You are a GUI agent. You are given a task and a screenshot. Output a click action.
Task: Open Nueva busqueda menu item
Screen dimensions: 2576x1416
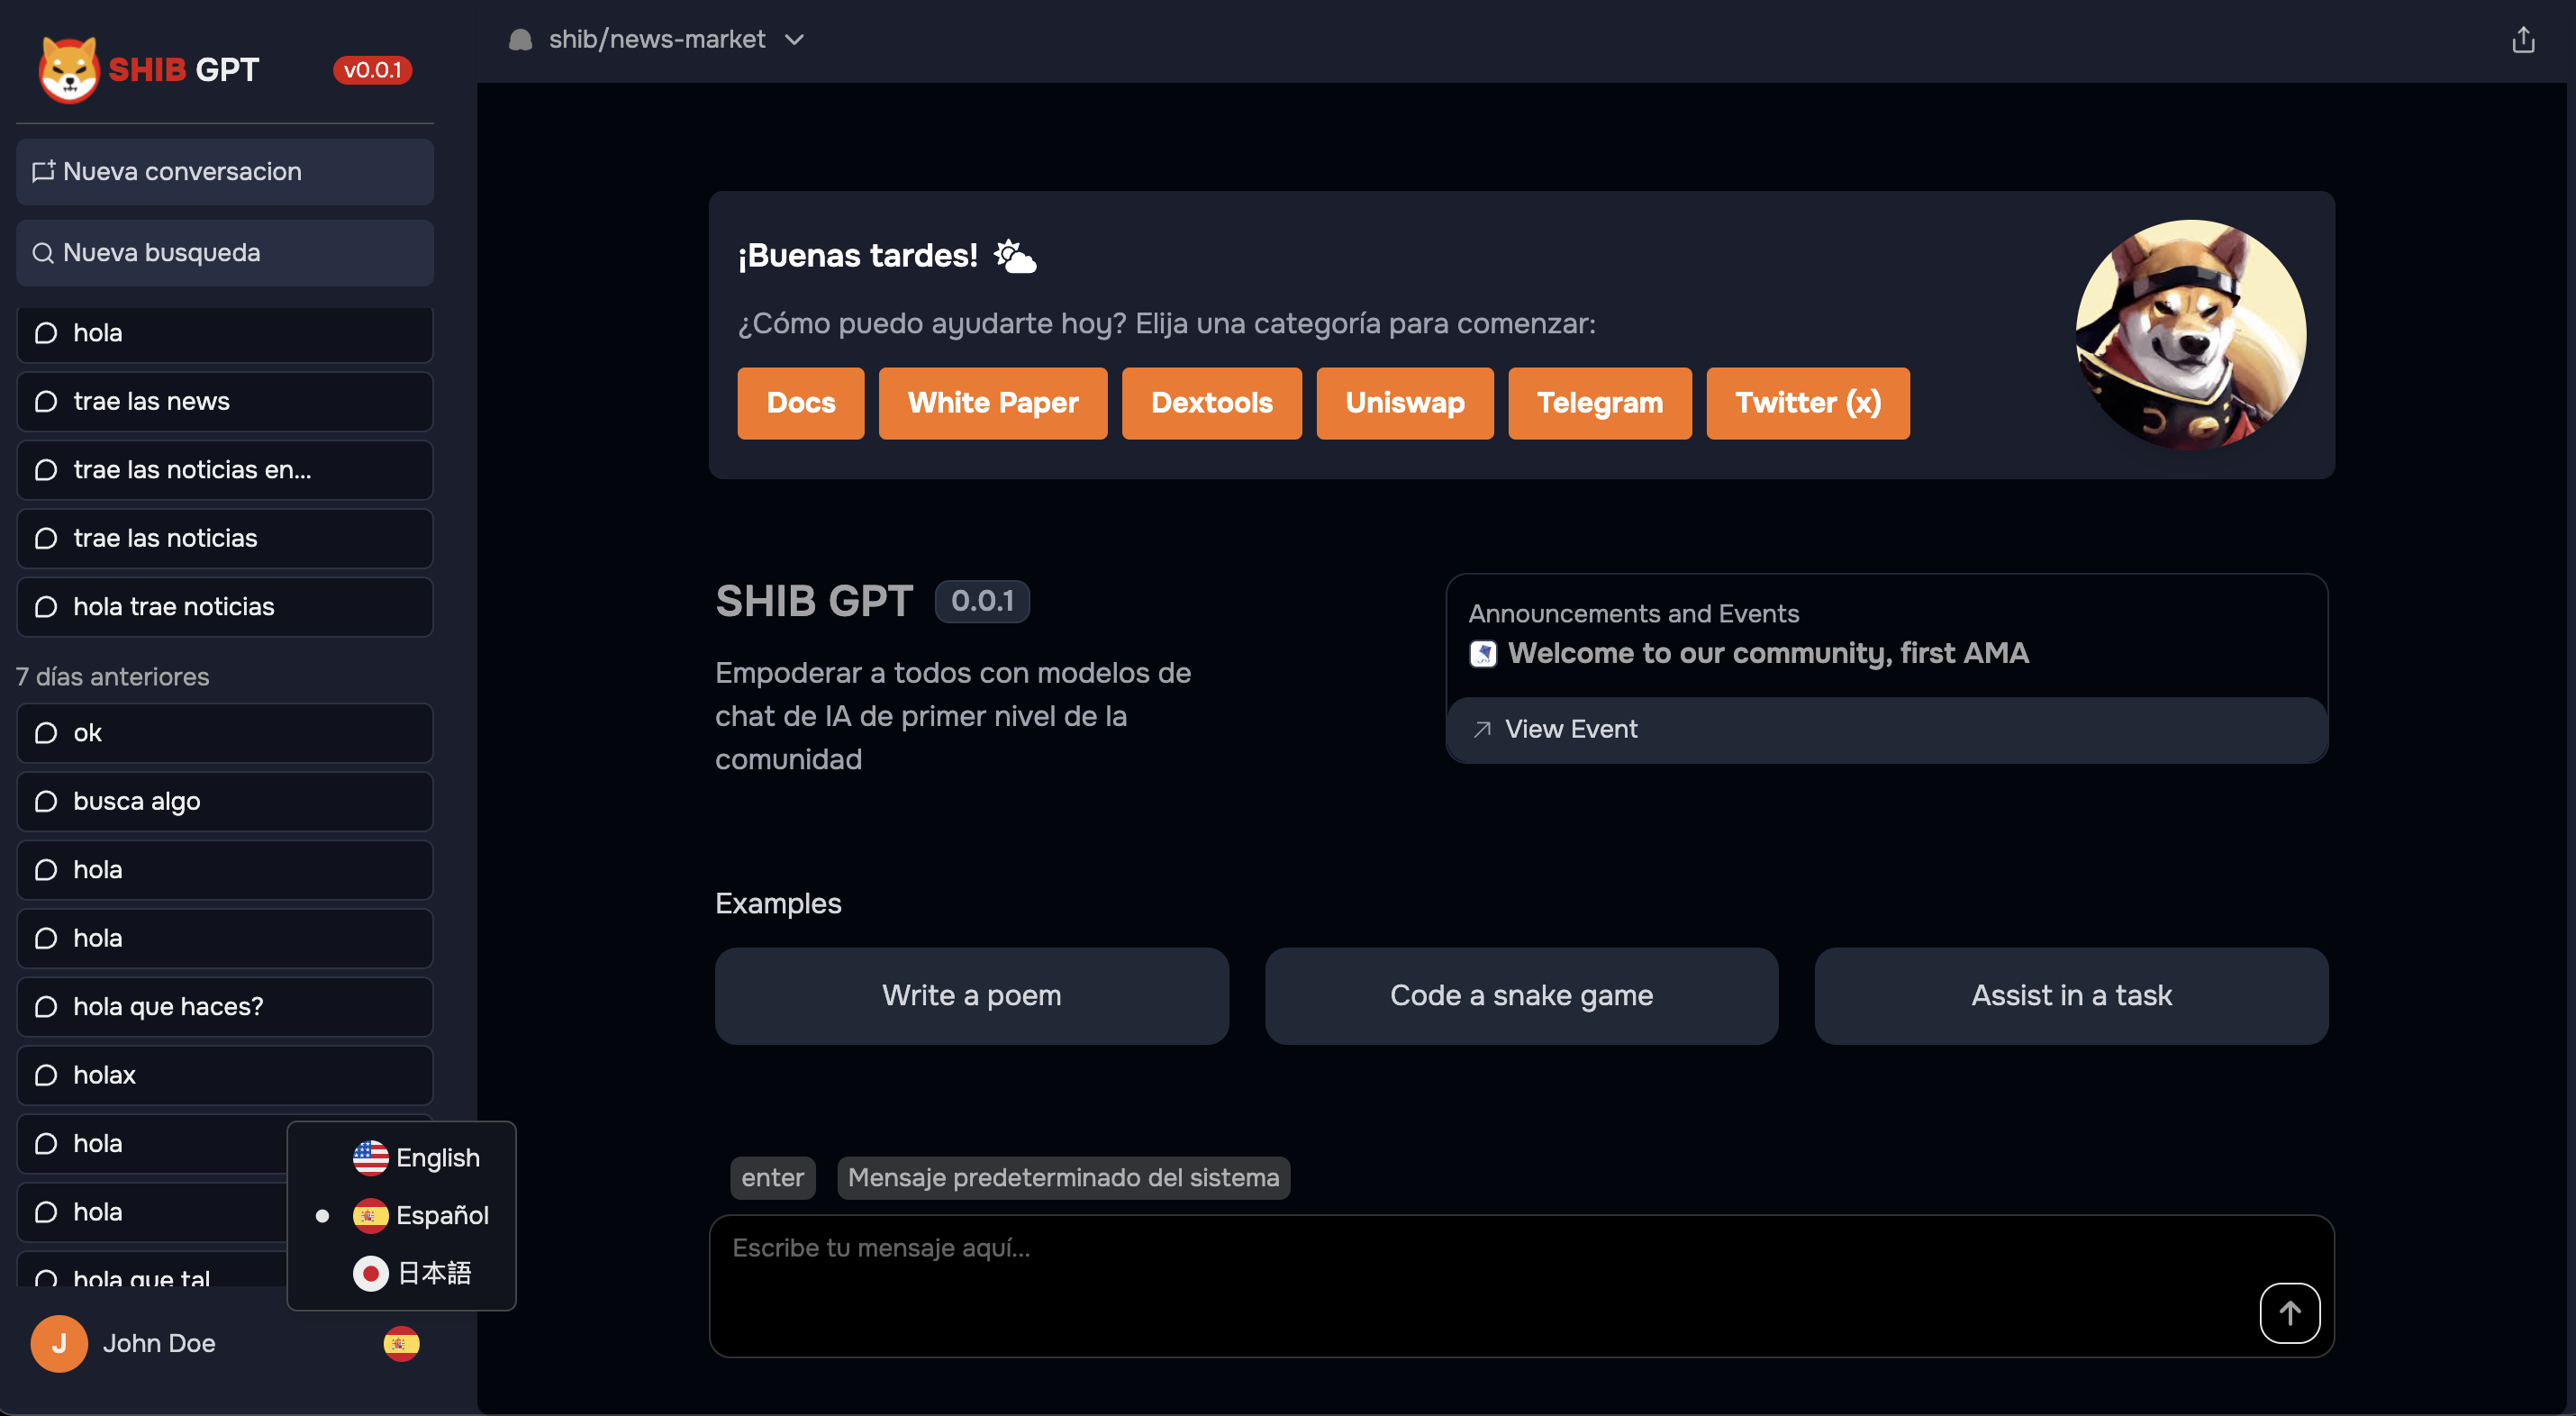(x=225, y=251)
